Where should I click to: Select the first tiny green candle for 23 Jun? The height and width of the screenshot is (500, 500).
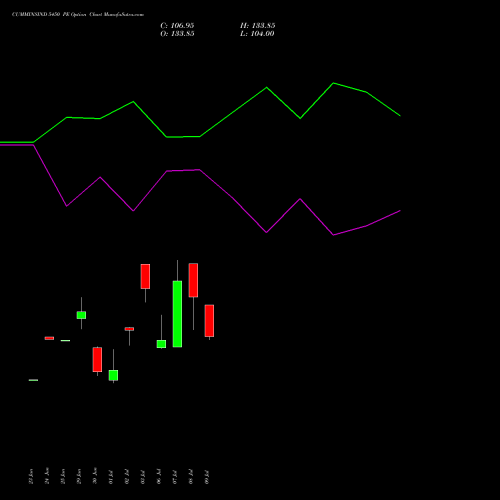coord(33,380)
